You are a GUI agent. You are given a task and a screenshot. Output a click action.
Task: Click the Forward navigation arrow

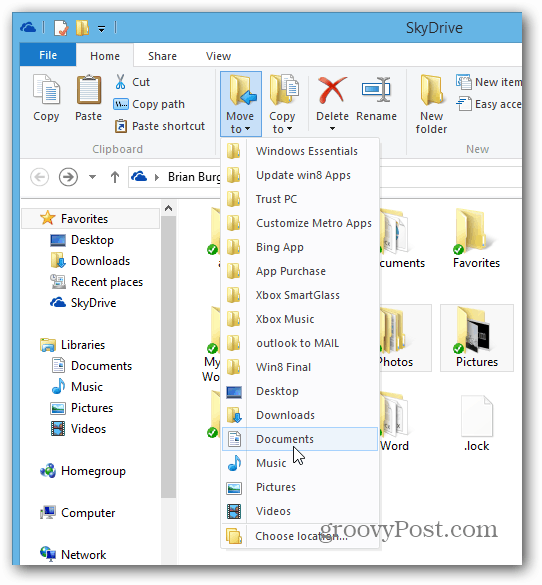pyautogui.click(x=68, y=177)
